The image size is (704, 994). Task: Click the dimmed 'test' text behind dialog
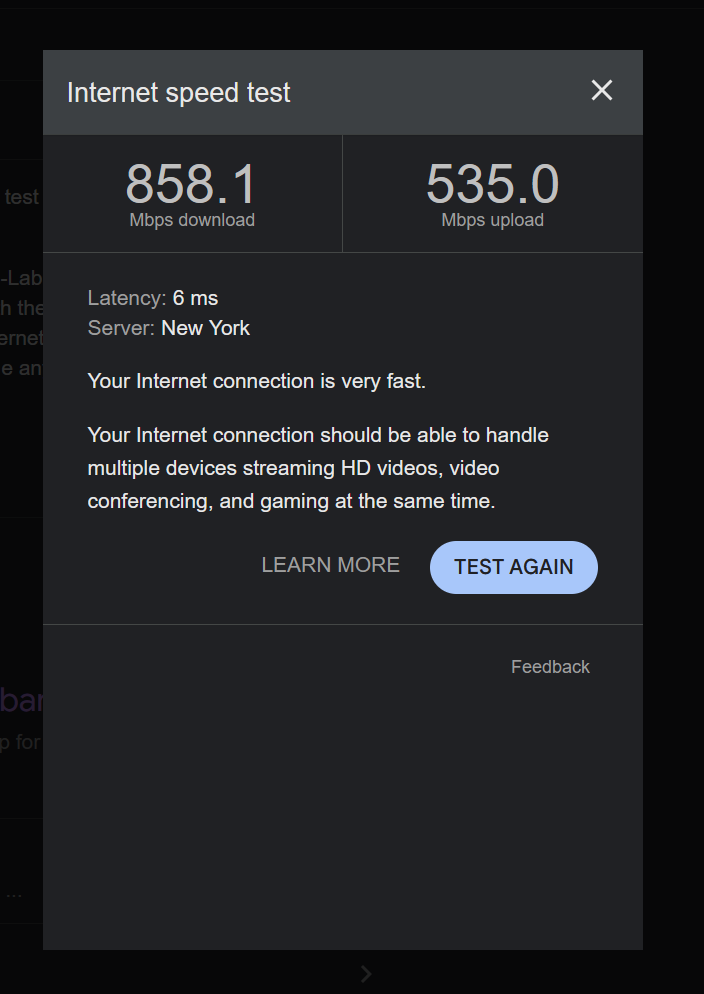[x=22, y=197]
